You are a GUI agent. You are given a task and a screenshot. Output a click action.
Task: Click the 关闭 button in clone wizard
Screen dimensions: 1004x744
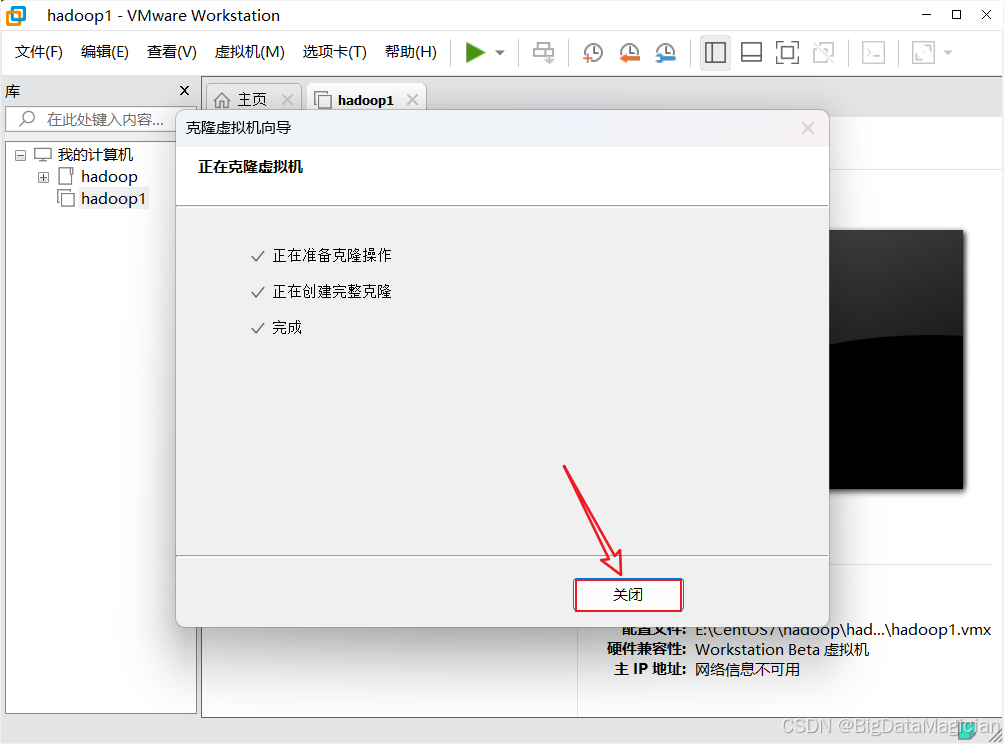click(628, 595)
